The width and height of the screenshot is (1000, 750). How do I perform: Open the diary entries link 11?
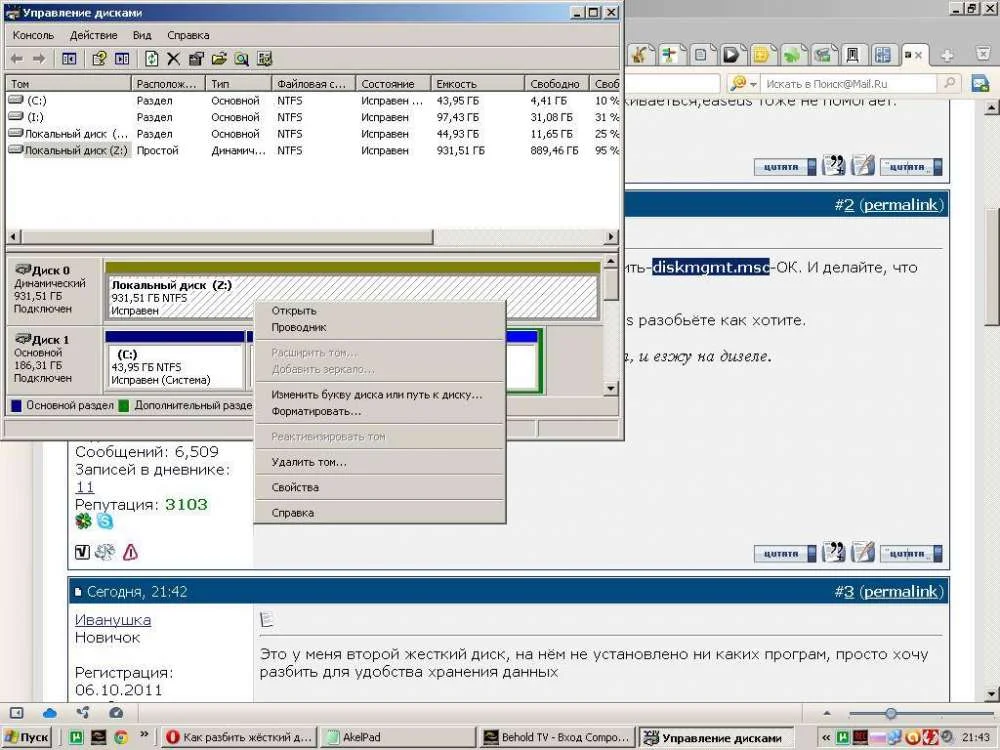pyautogui.click(x=85, y=487)
